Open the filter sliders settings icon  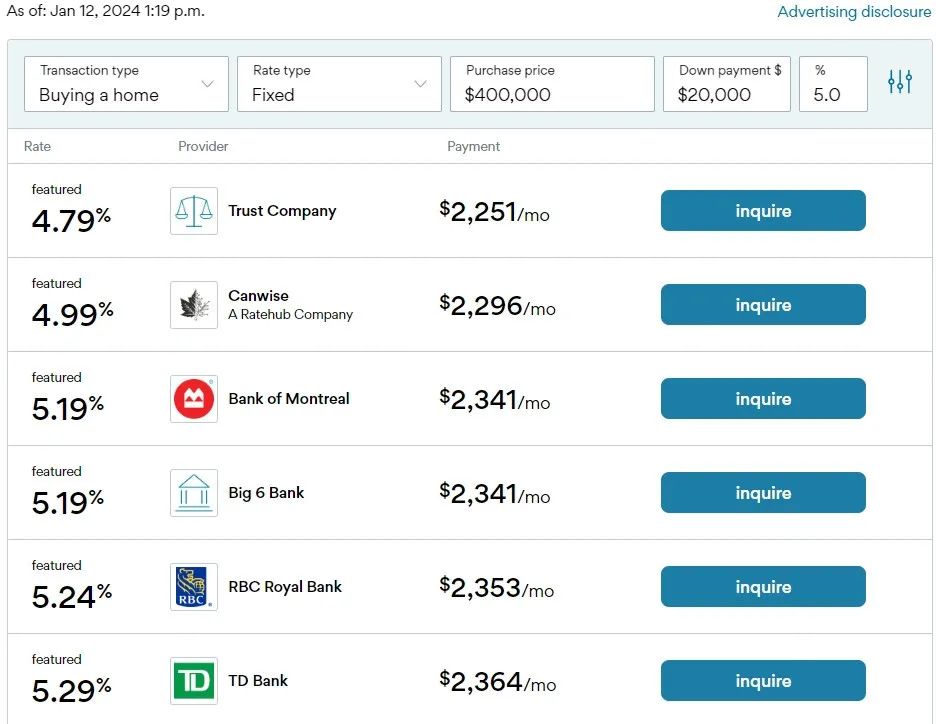[x=900, y=82]
